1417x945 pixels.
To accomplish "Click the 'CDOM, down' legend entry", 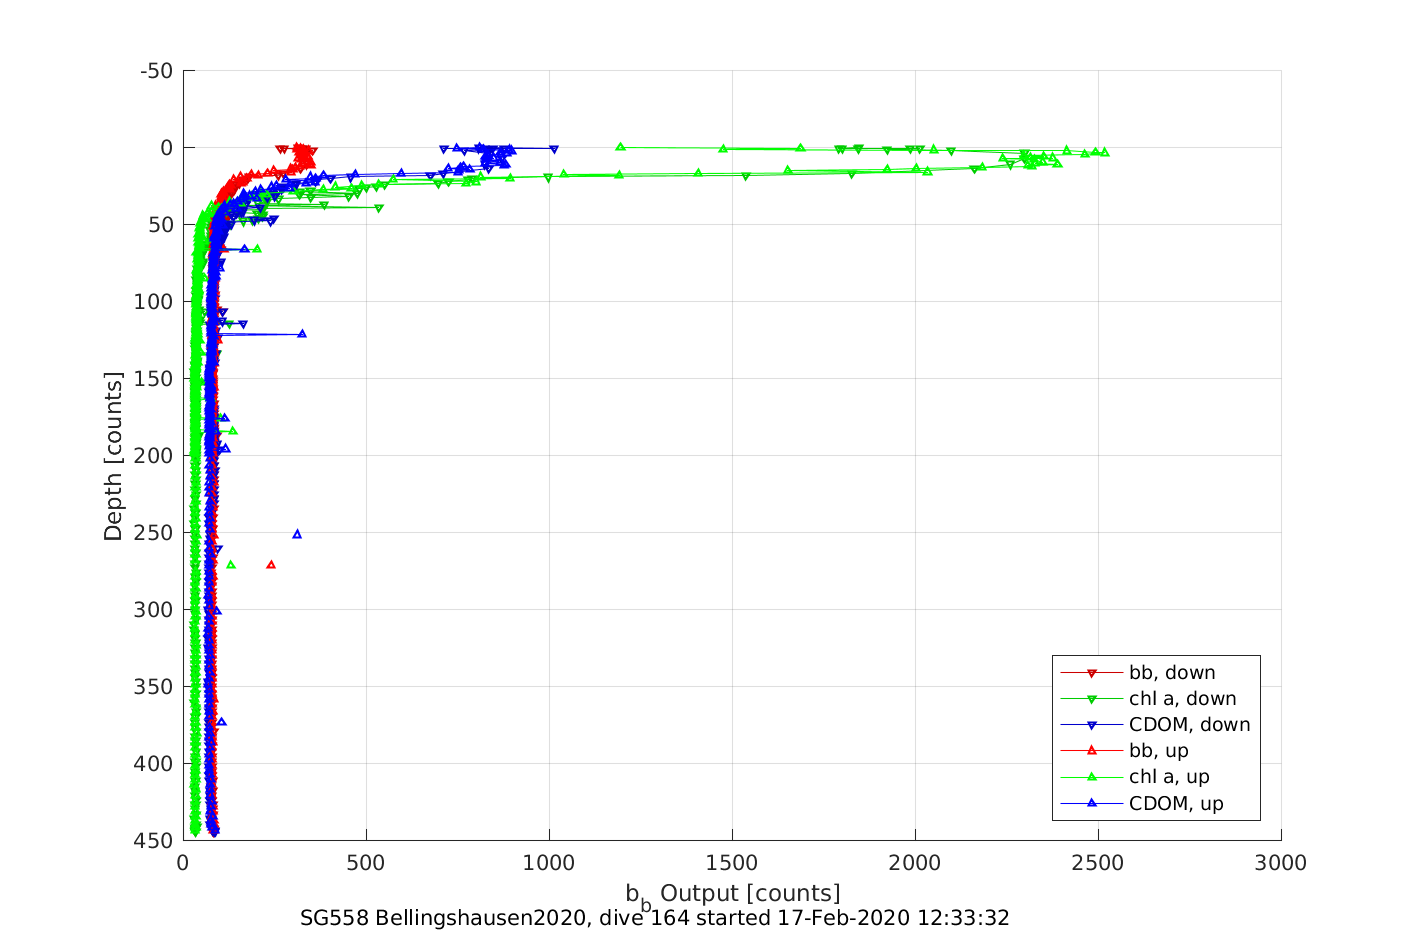I will pos(1155,725).
